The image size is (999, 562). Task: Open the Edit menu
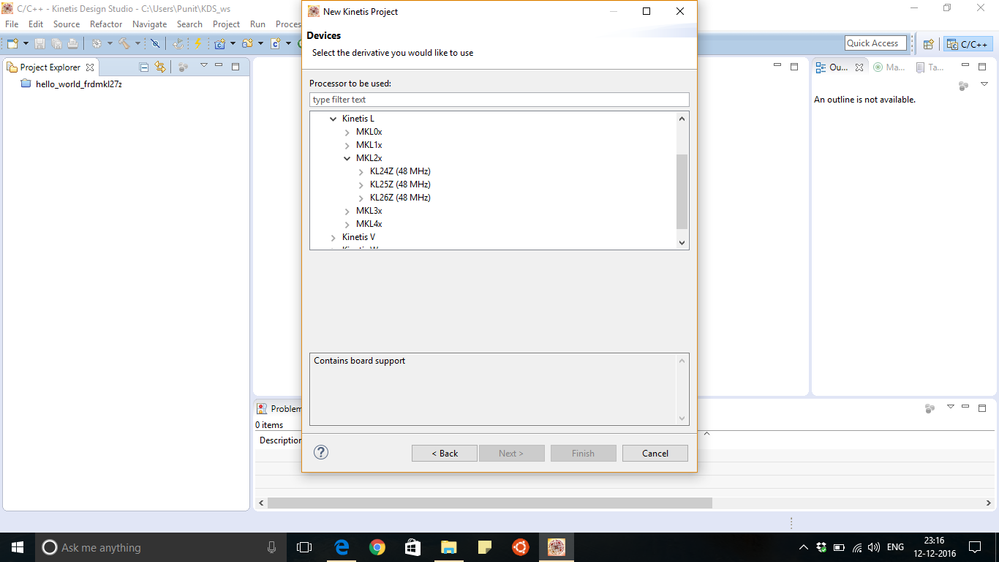coord(36,24)
